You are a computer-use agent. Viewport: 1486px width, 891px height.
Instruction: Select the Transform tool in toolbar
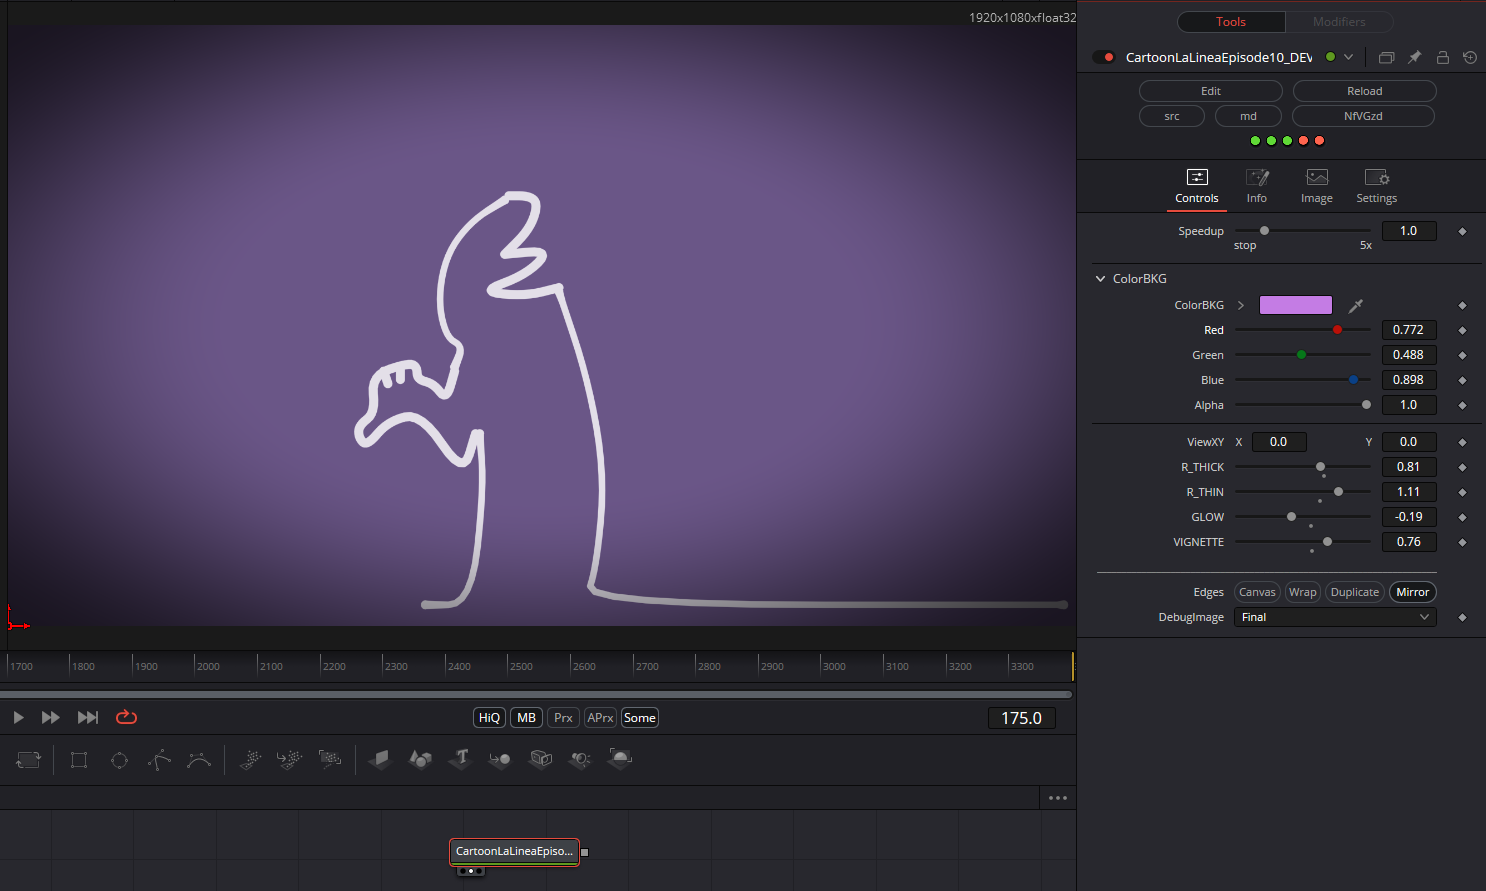pos(28,760)
